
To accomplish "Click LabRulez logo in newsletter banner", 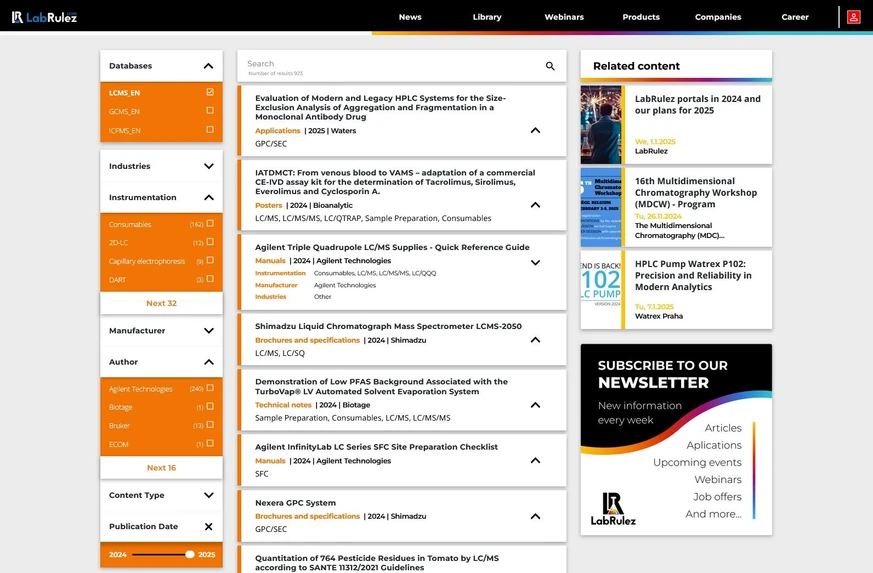I will coord(613,508).
